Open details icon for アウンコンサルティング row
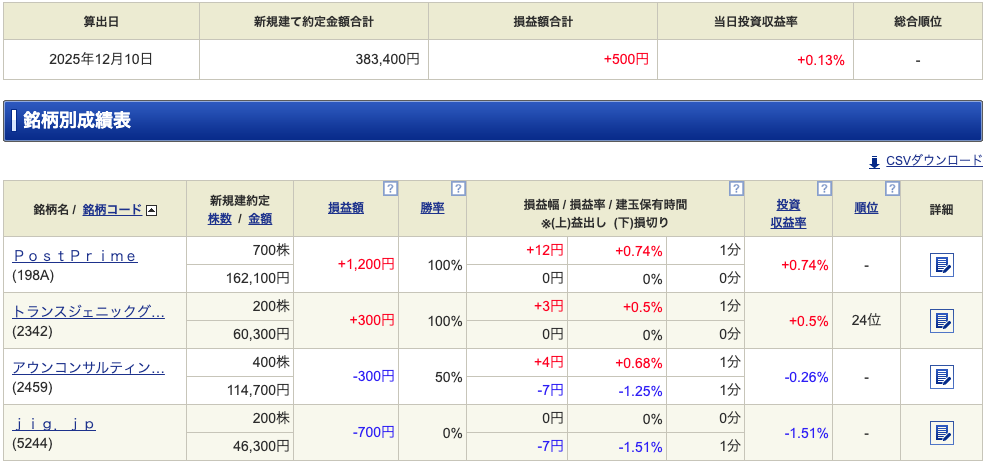The height and width of the screenshot is (461, 986). (x=941, y=377)
